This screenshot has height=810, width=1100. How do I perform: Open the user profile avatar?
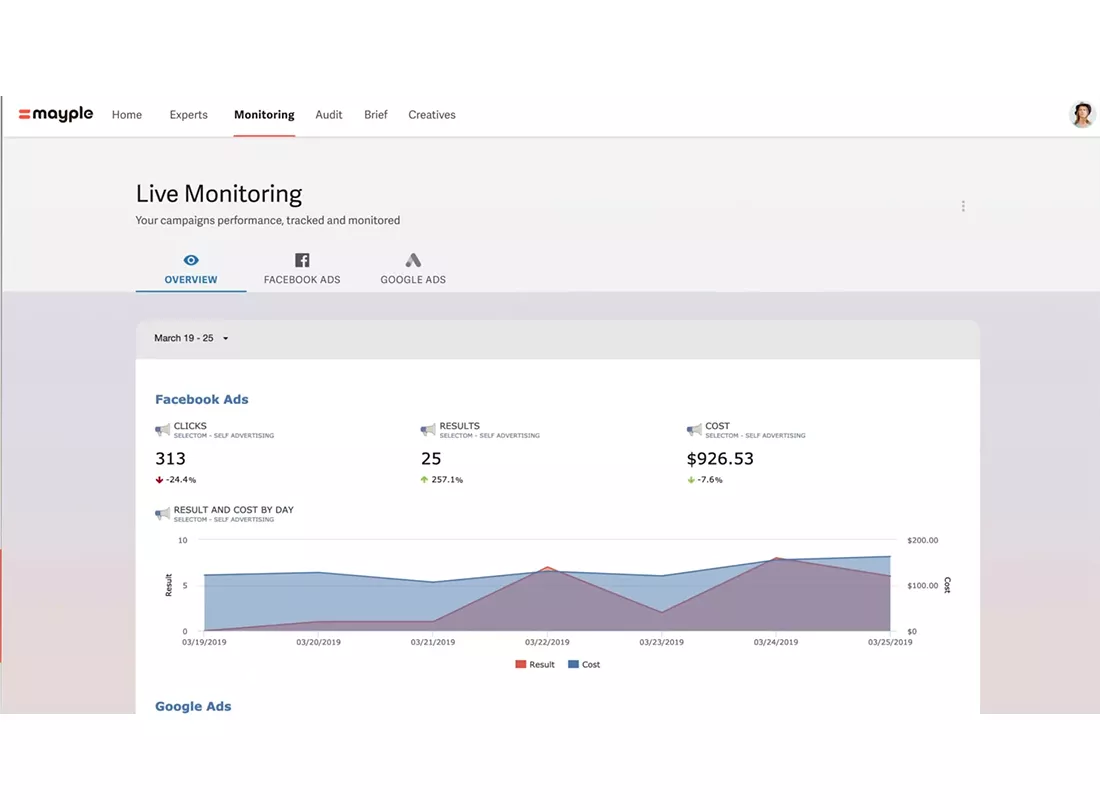coord(1081,114)
